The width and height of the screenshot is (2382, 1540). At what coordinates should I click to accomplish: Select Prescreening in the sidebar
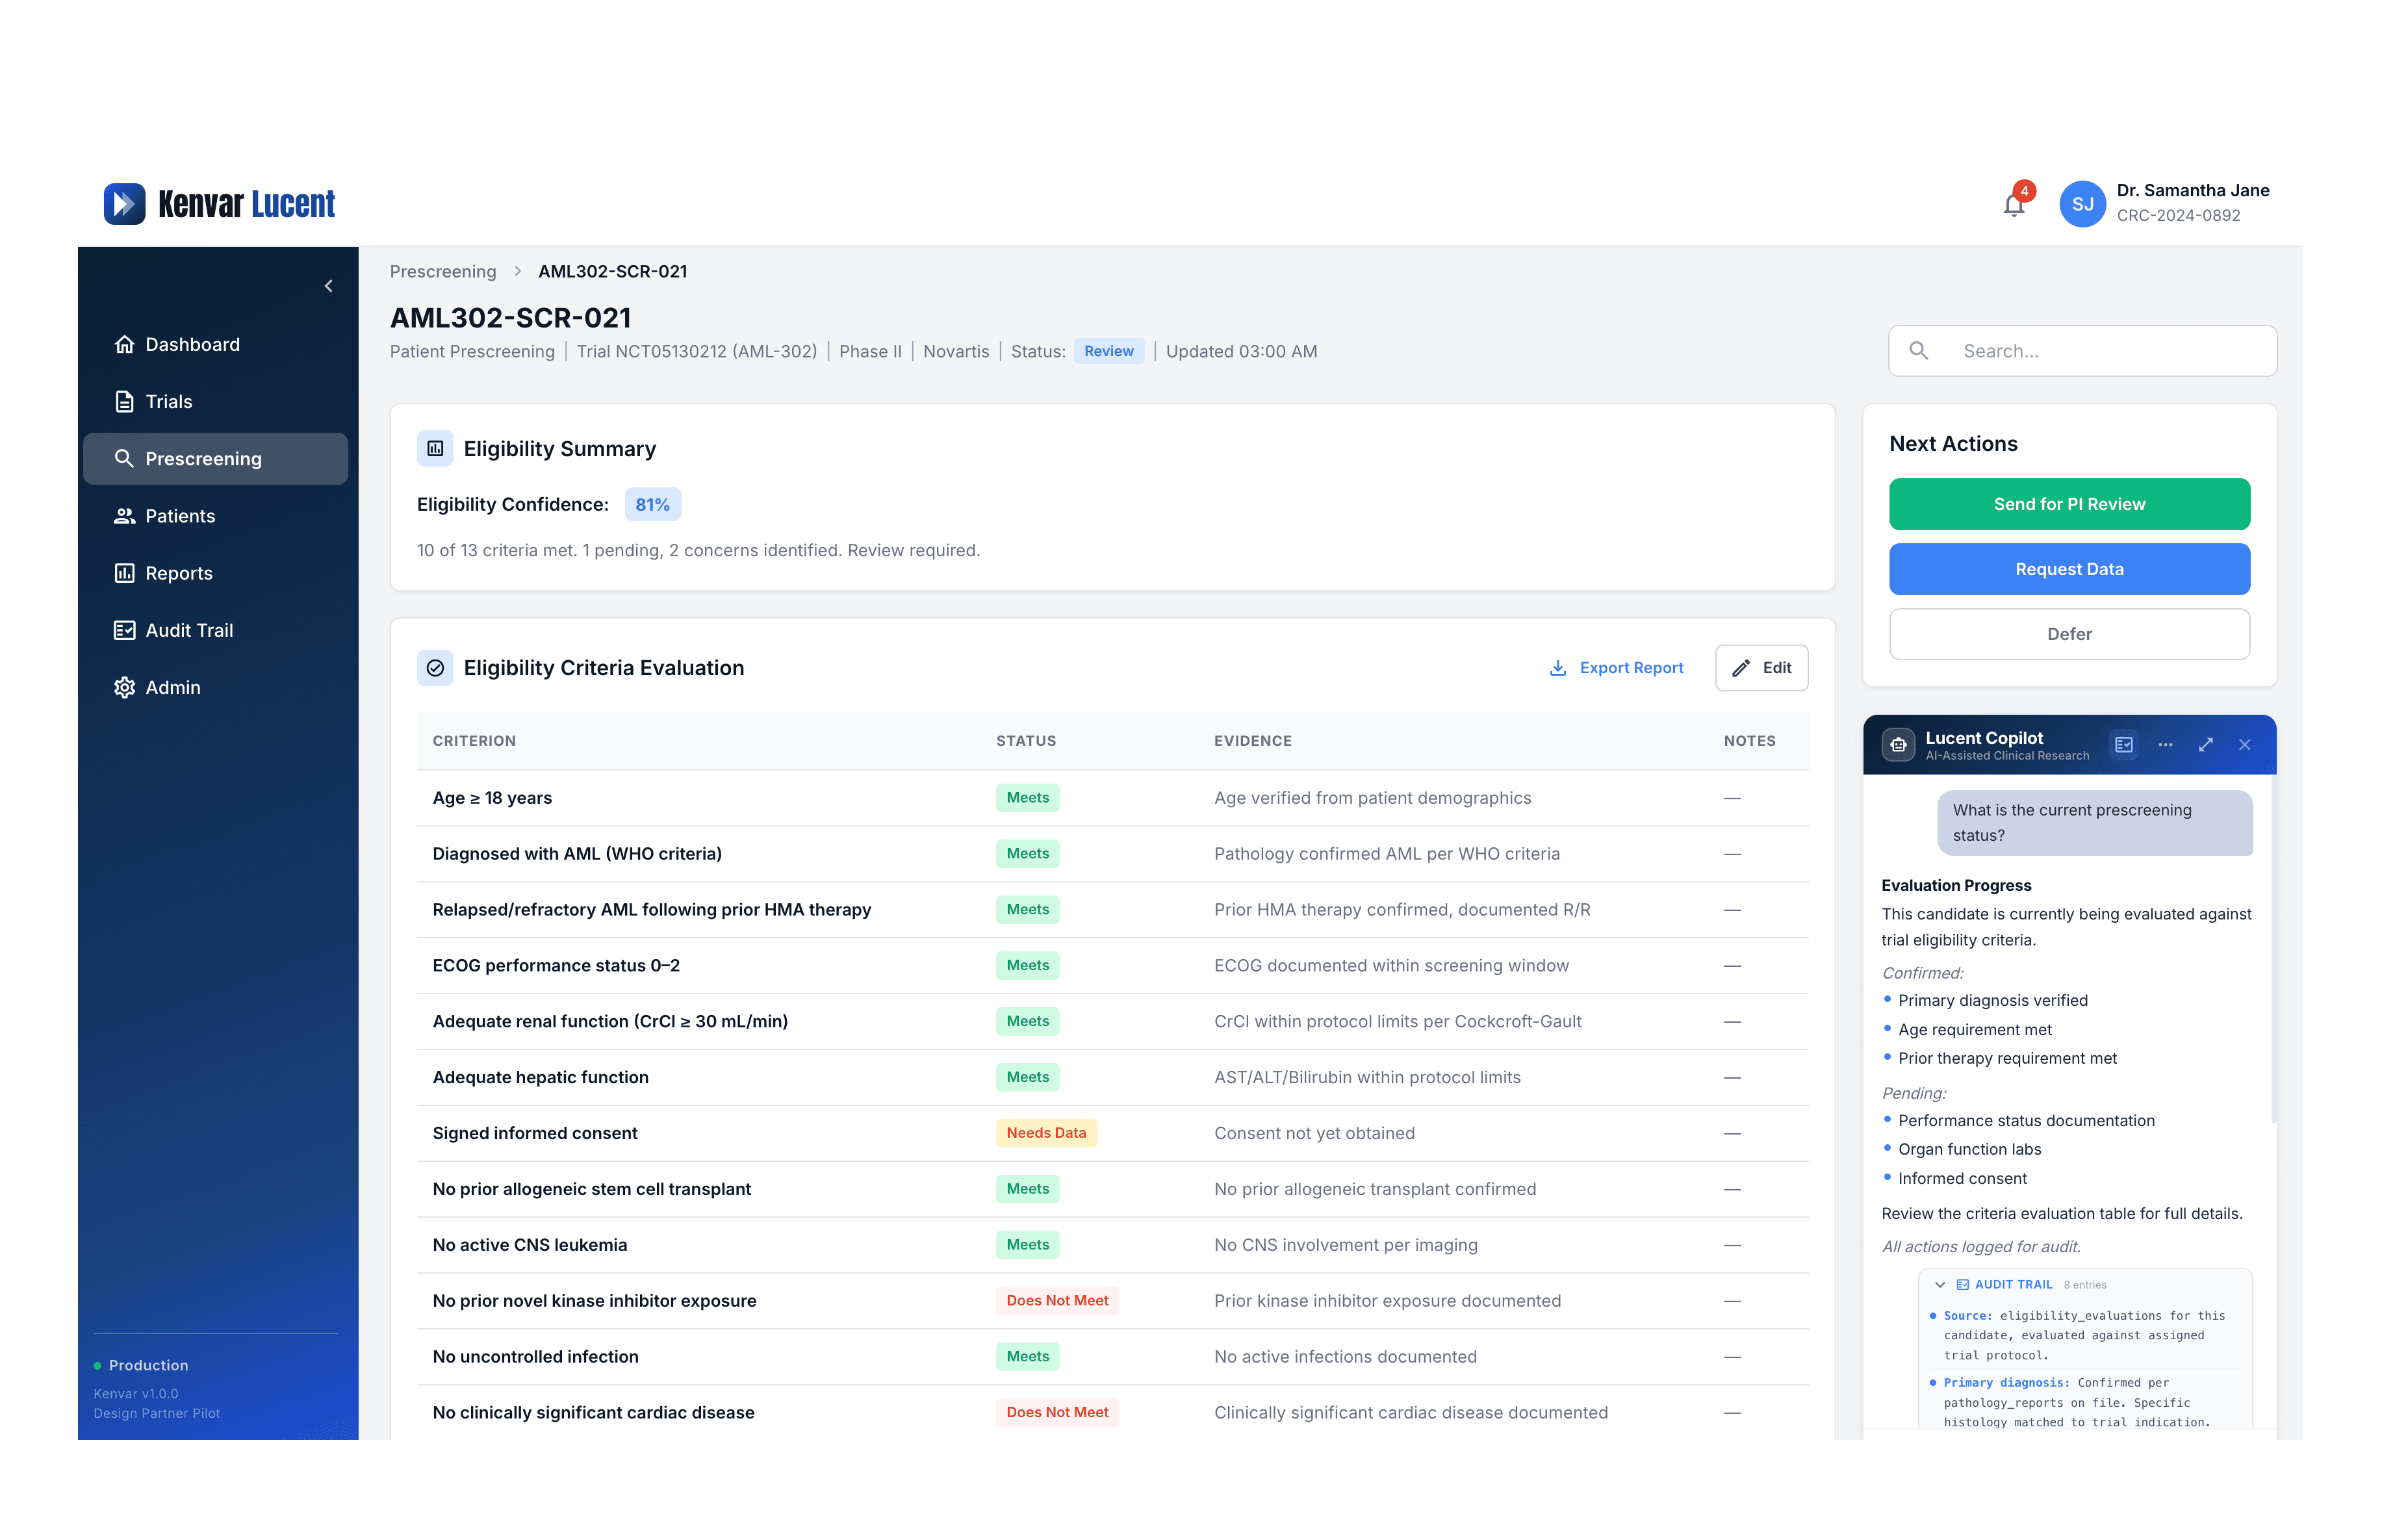click(x=216, y=459)
